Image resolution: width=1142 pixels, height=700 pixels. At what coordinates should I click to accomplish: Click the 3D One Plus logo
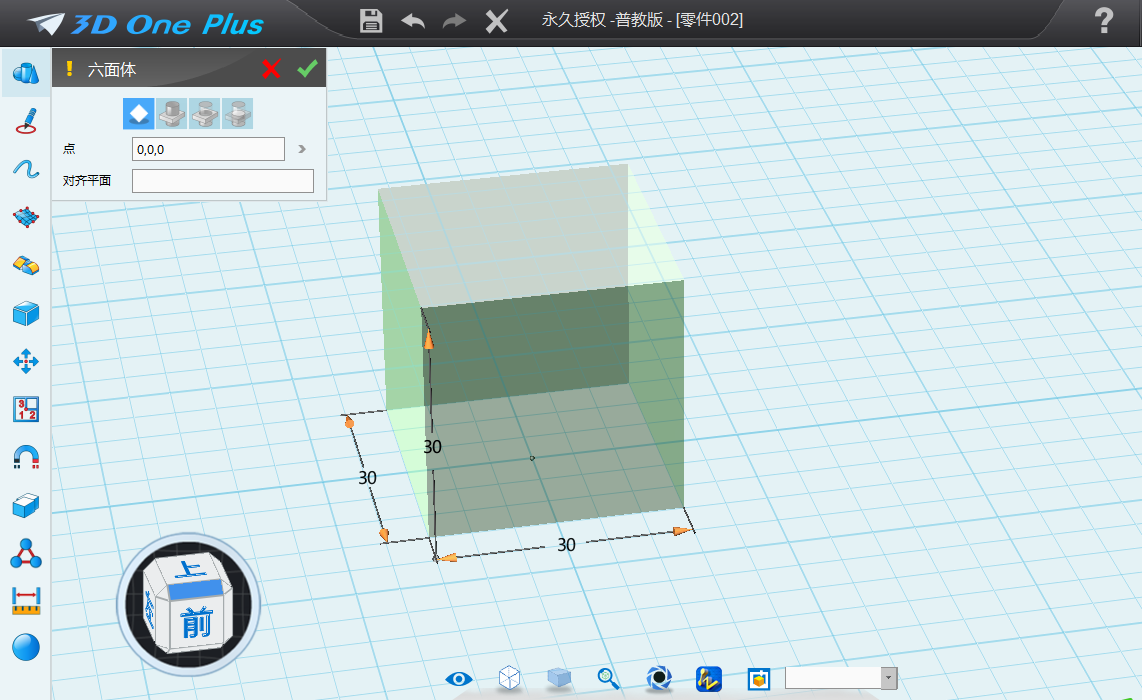146,24
